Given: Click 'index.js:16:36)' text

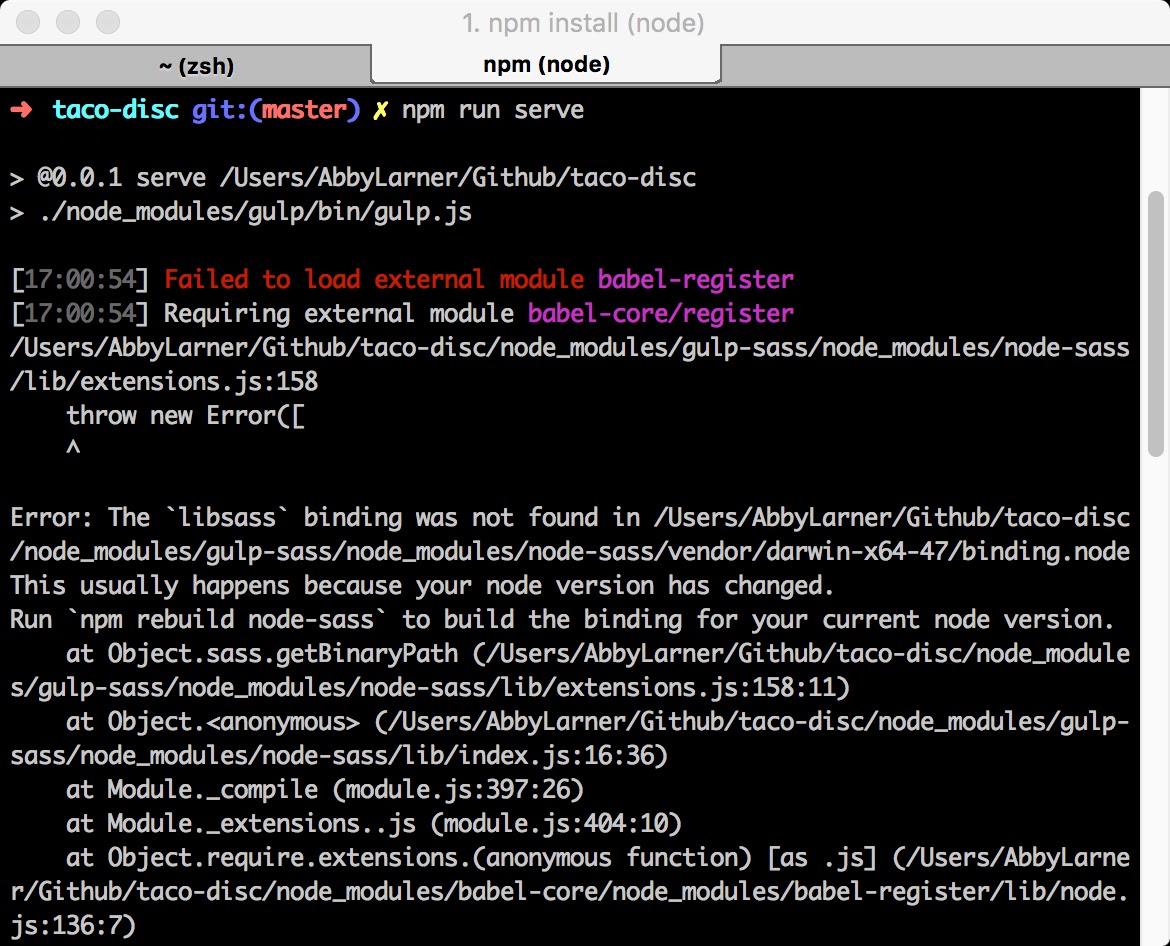Looking at the screenshot, I should [x=563, y=756].
